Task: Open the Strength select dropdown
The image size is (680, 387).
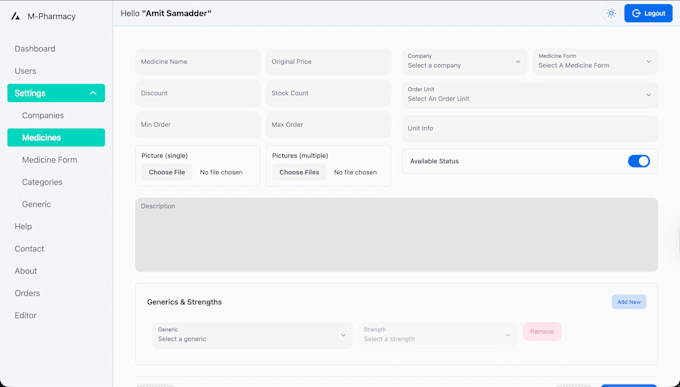Action: [x=437, y=335]
